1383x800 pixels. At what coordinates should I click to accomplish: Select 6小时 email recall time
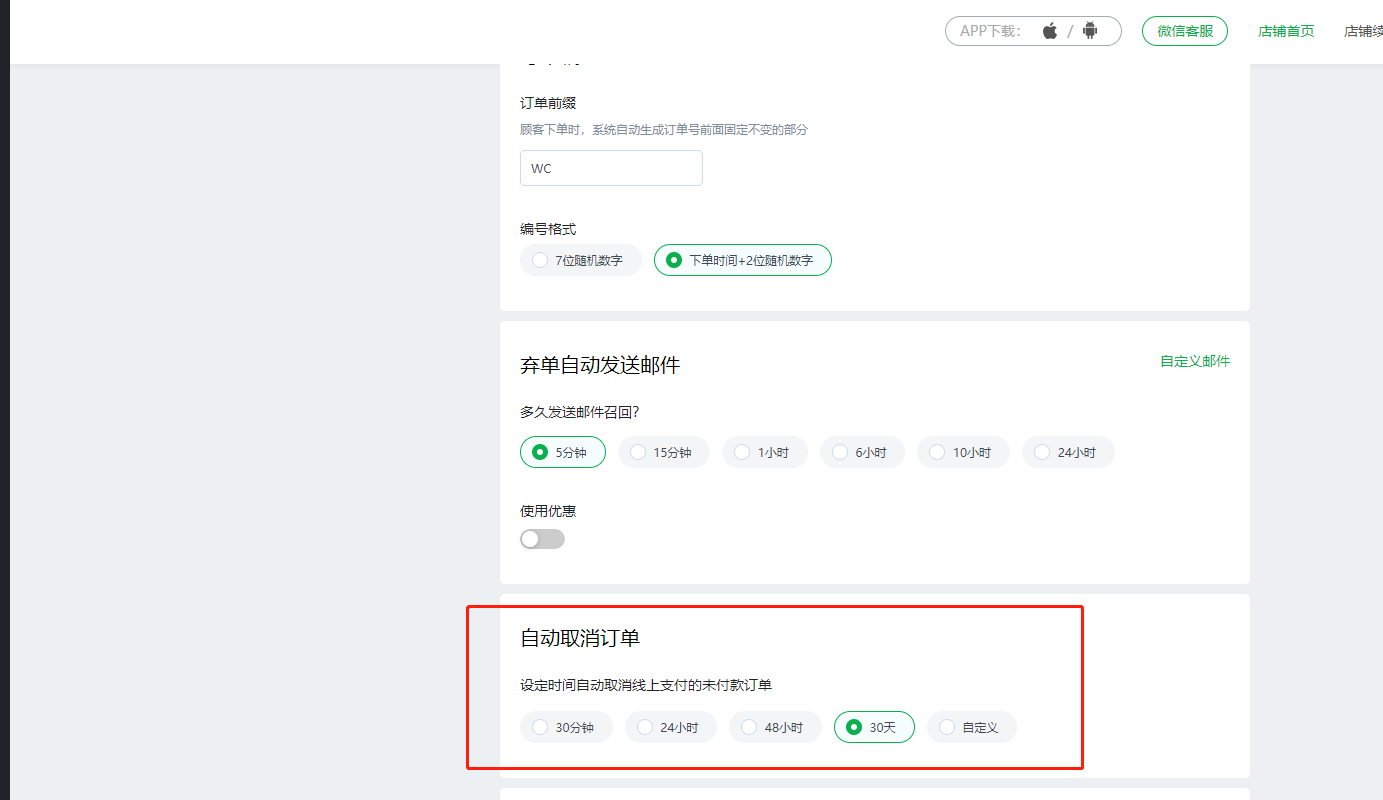[862, 452]
